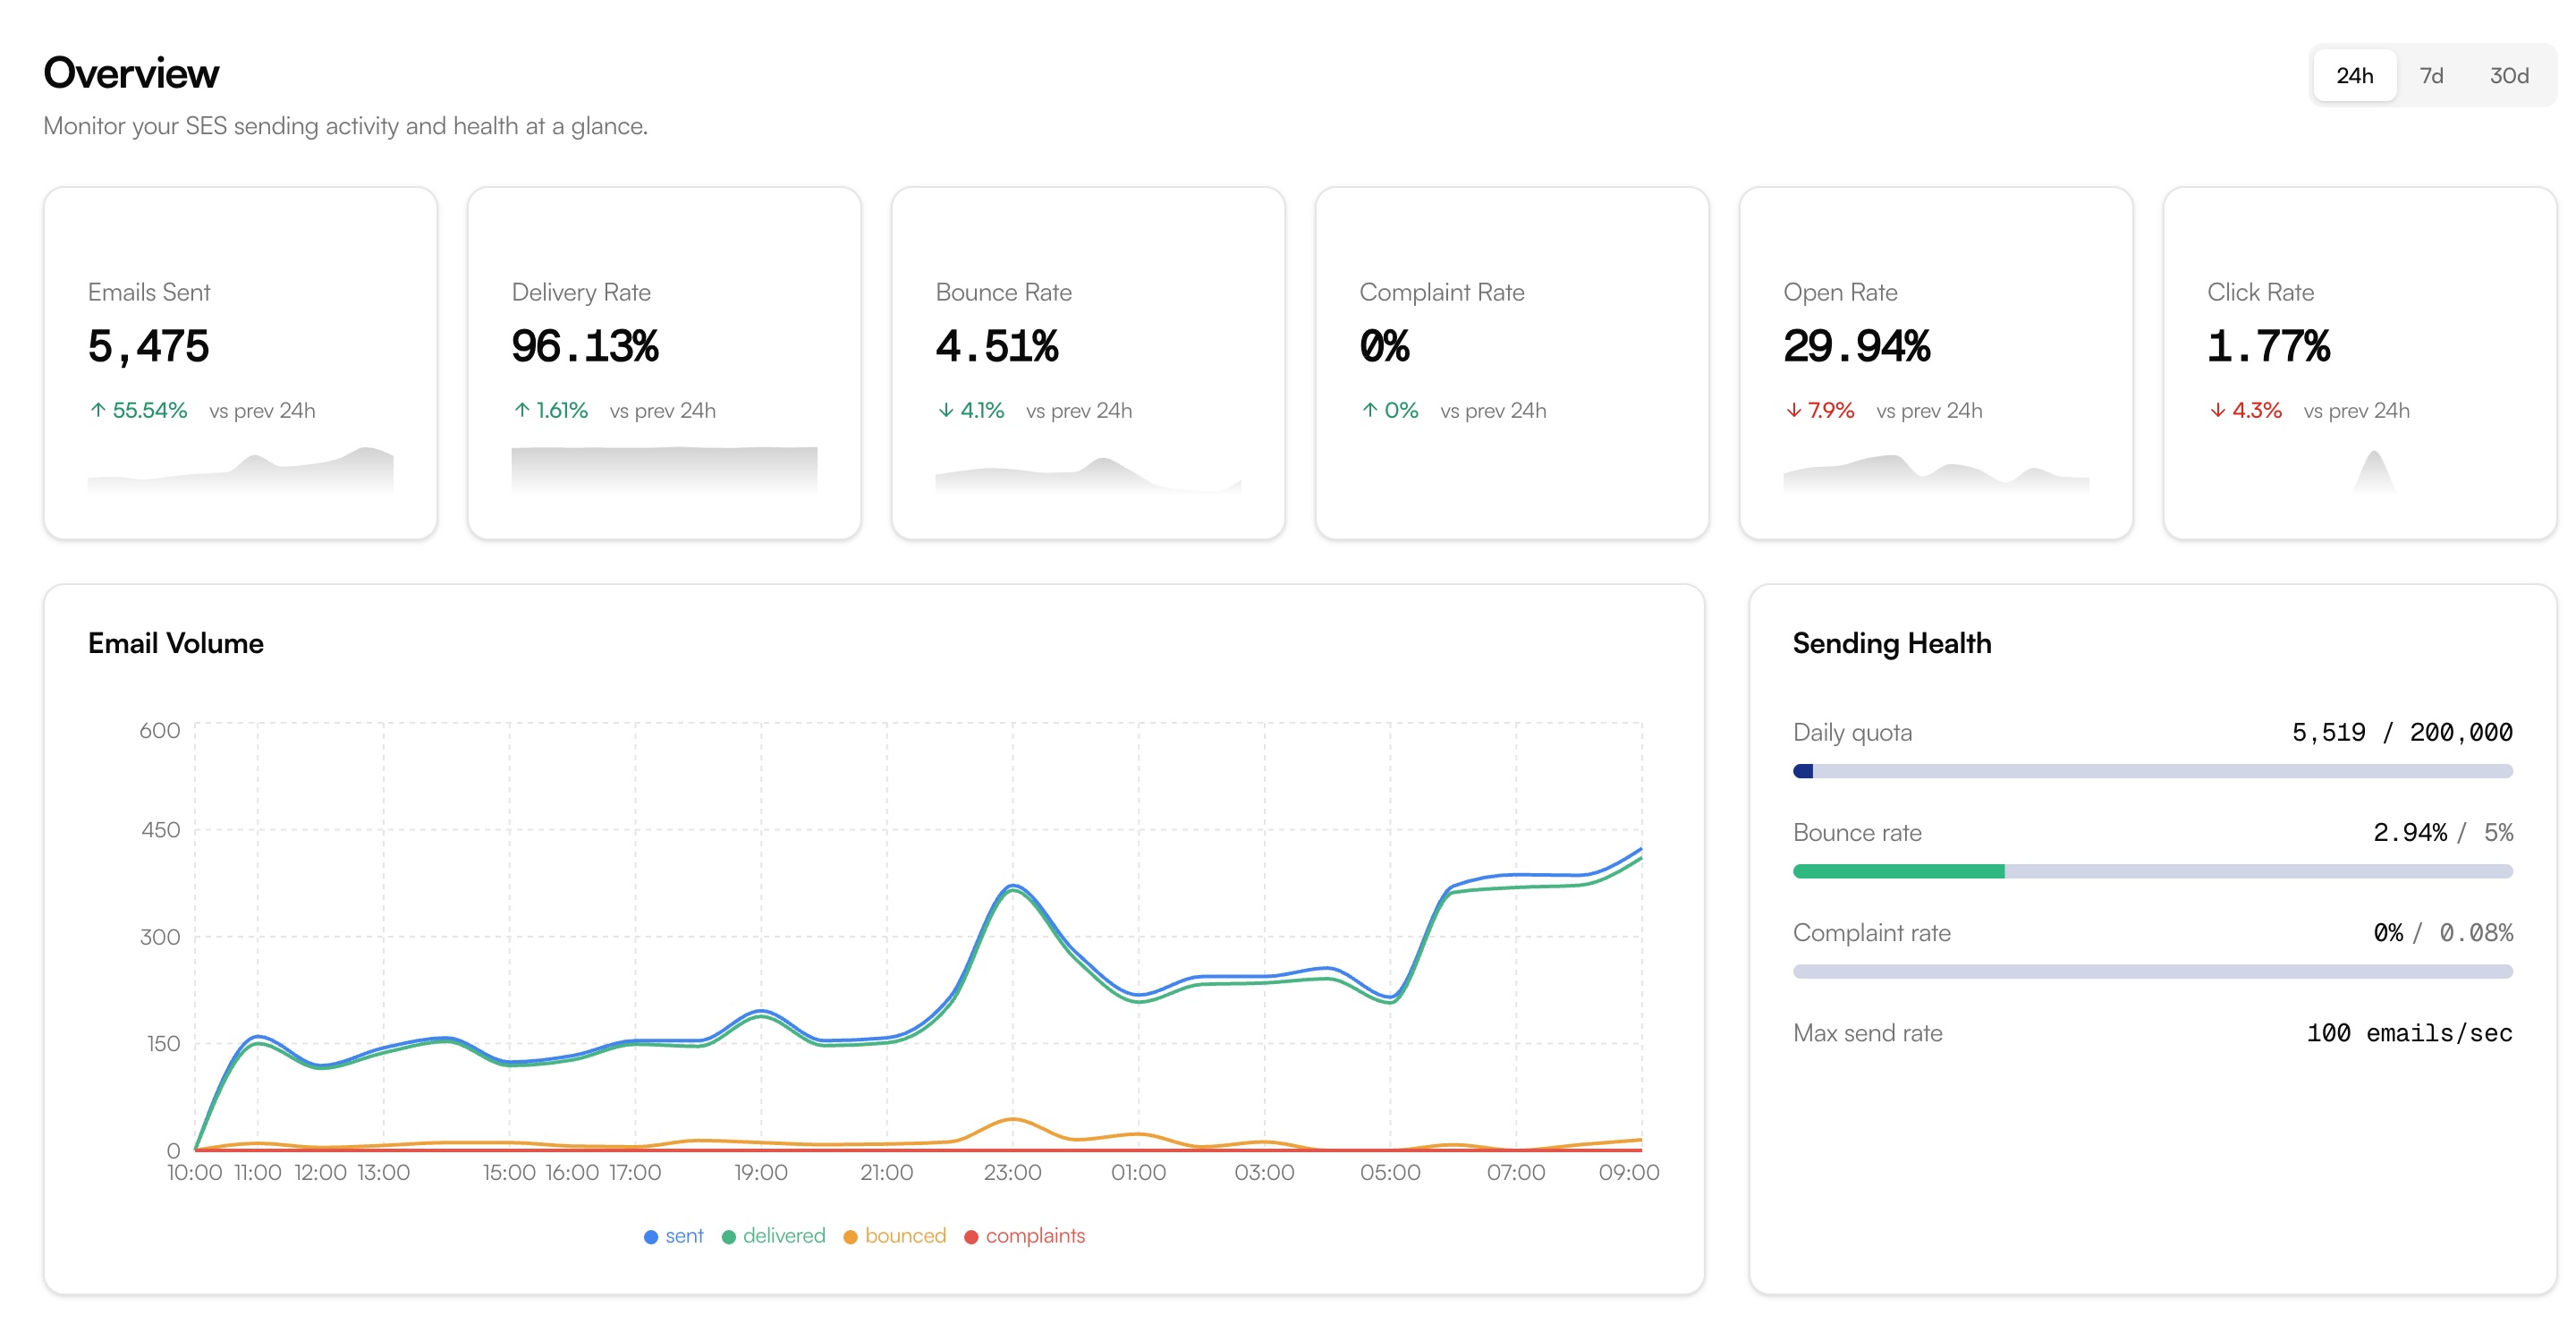Click the 100 emails/sec value
The height and width of the screenshot is (1324, 2576).
[x=2409, y=1033]
